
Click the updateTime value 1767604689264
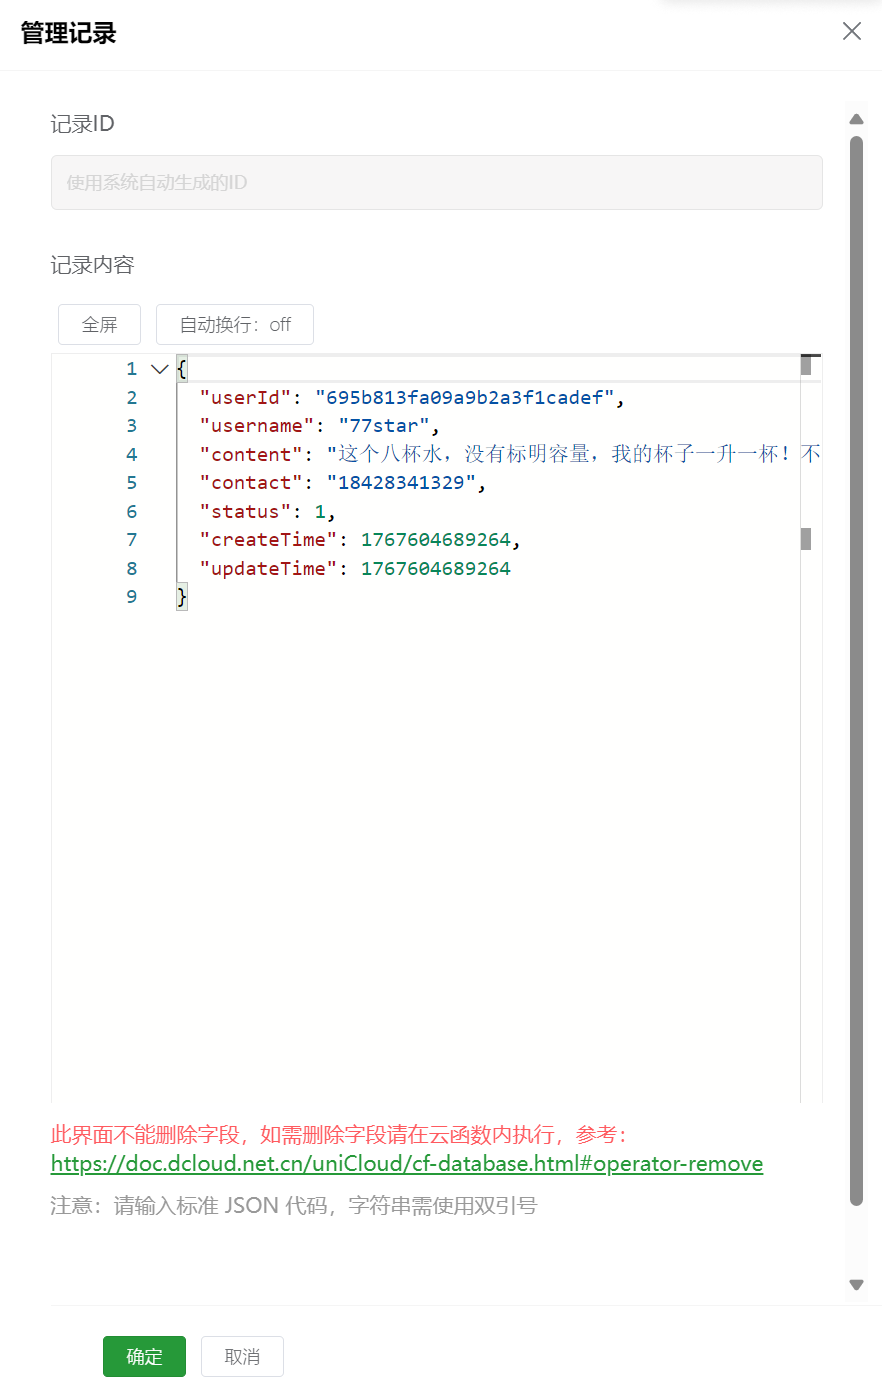[x=436, y=568]
